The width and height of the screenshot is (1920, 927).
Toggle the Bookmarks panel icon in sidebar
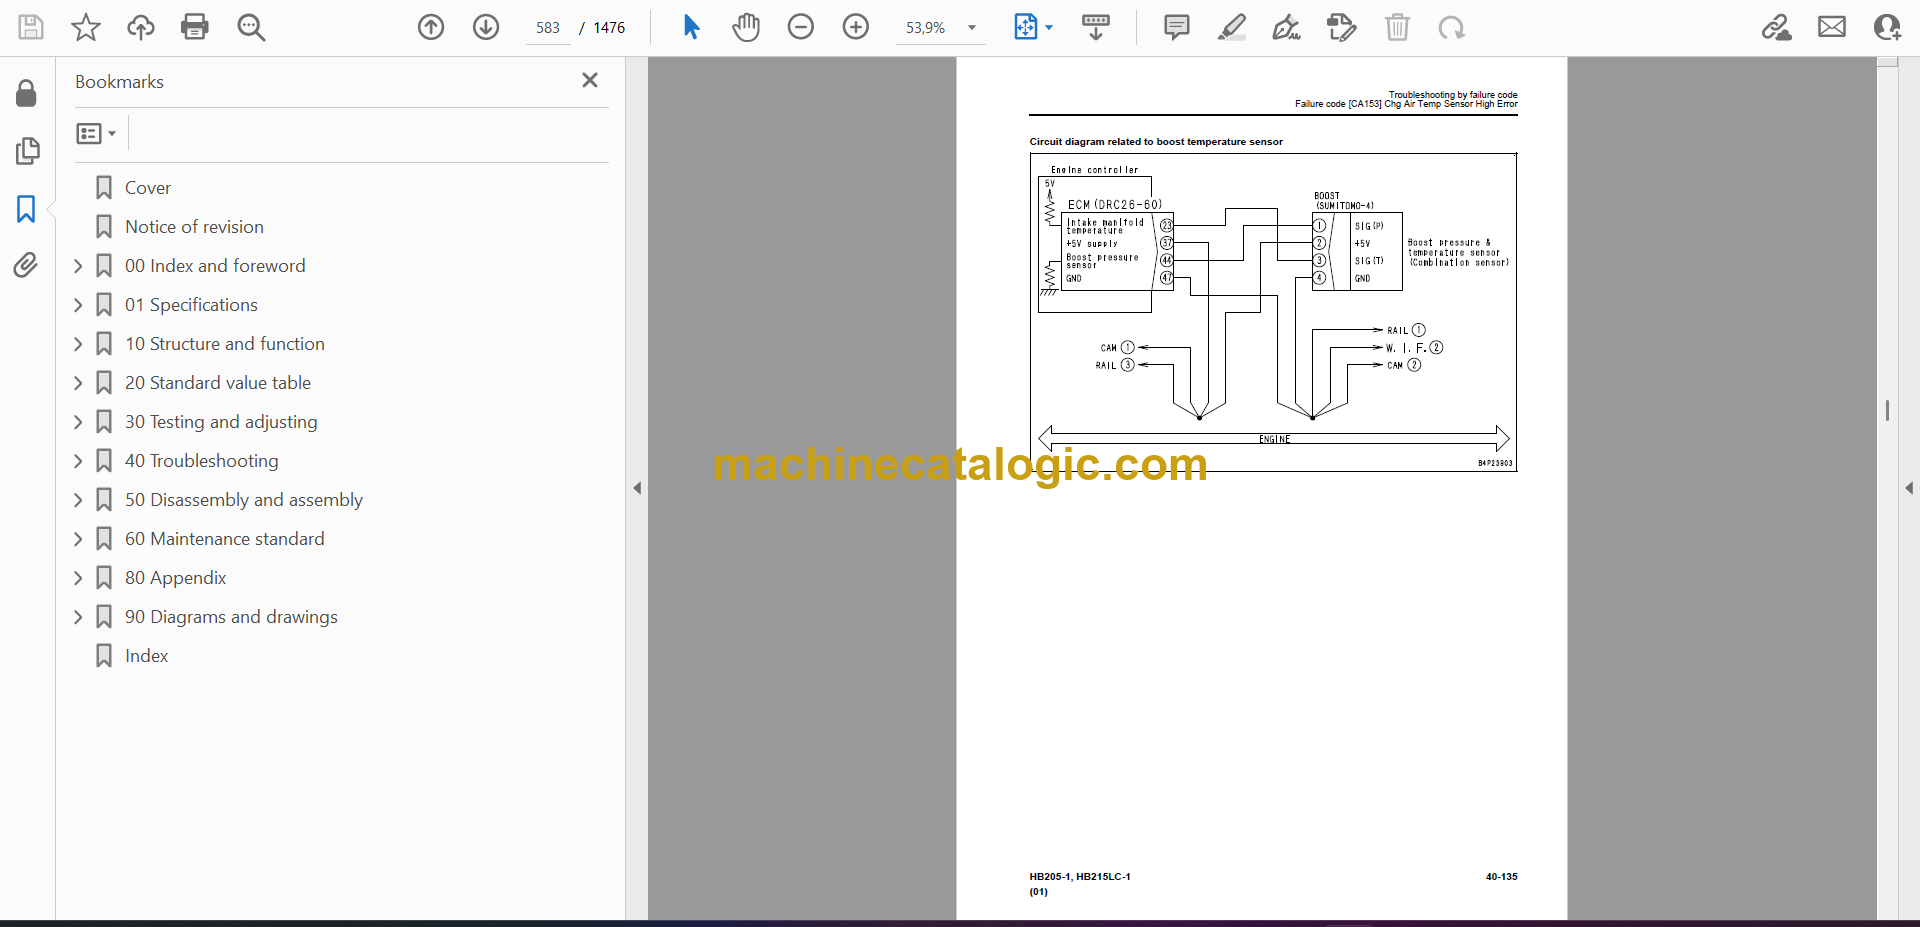point(26,209)
